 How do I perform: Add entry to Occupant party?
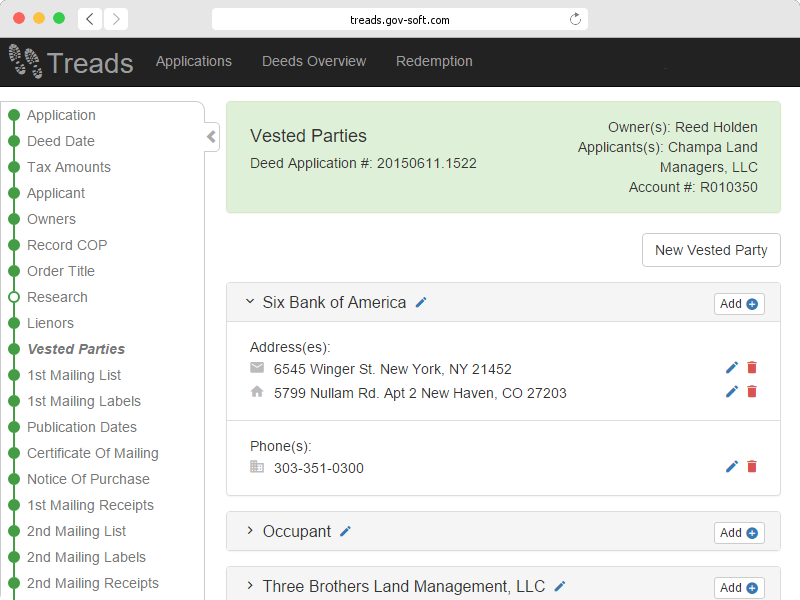coord(739,533)
